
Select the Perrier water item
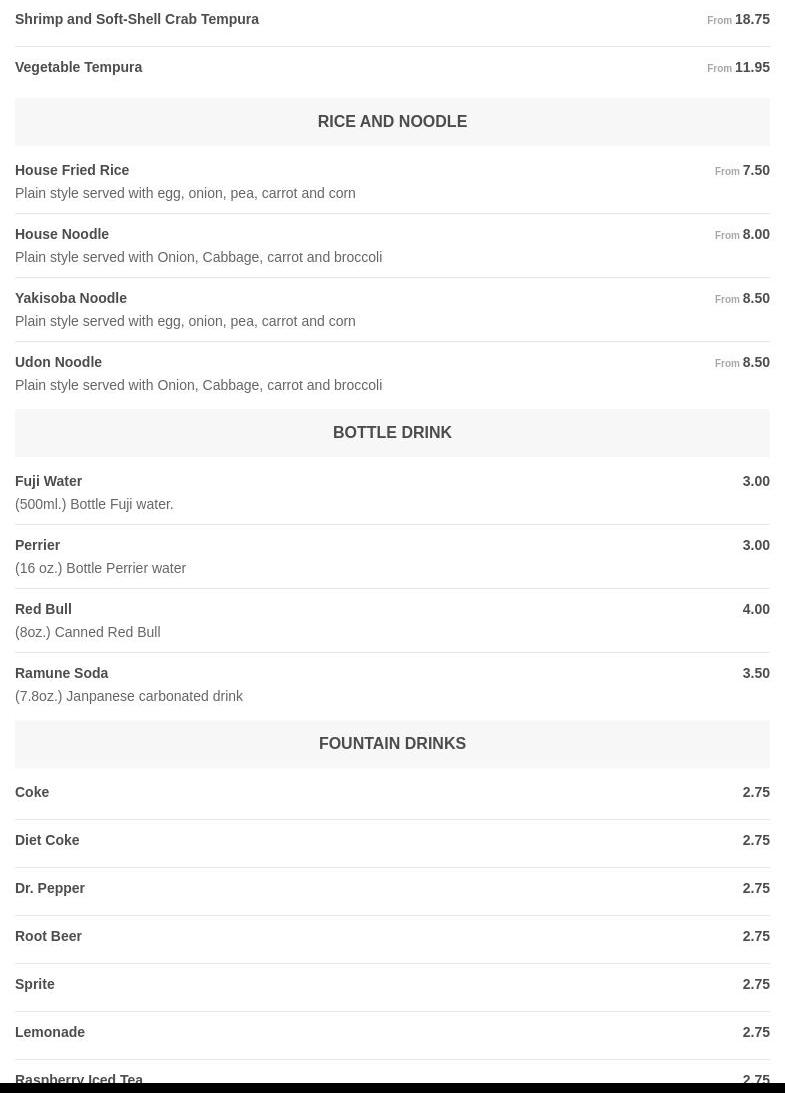38,545
